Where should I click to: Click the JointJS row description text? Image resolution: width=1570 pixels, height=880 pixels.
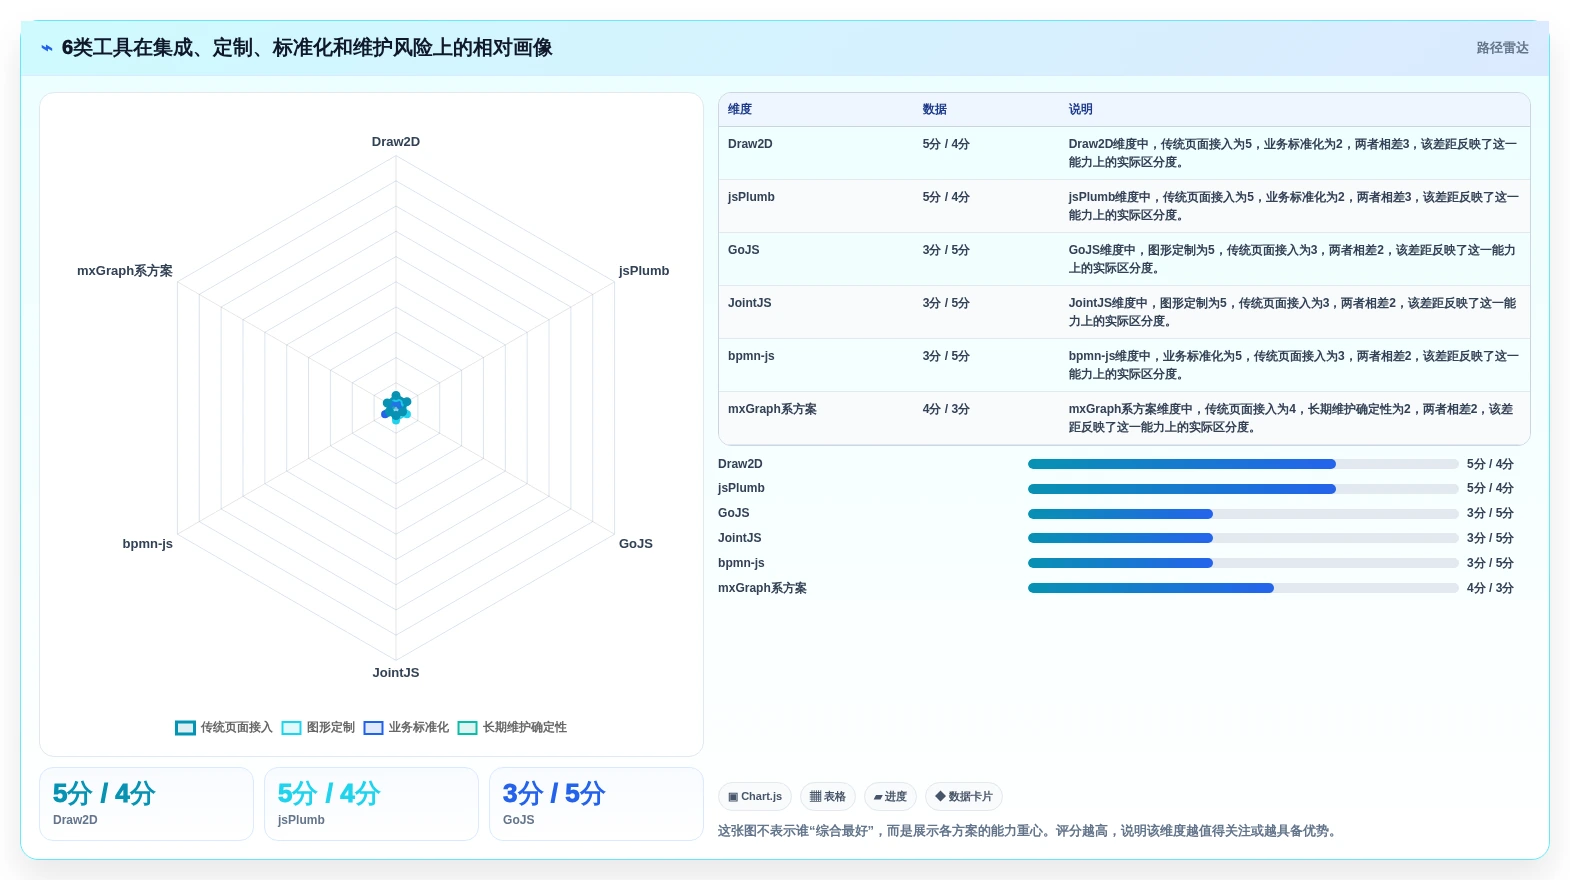coord(1292,312)
